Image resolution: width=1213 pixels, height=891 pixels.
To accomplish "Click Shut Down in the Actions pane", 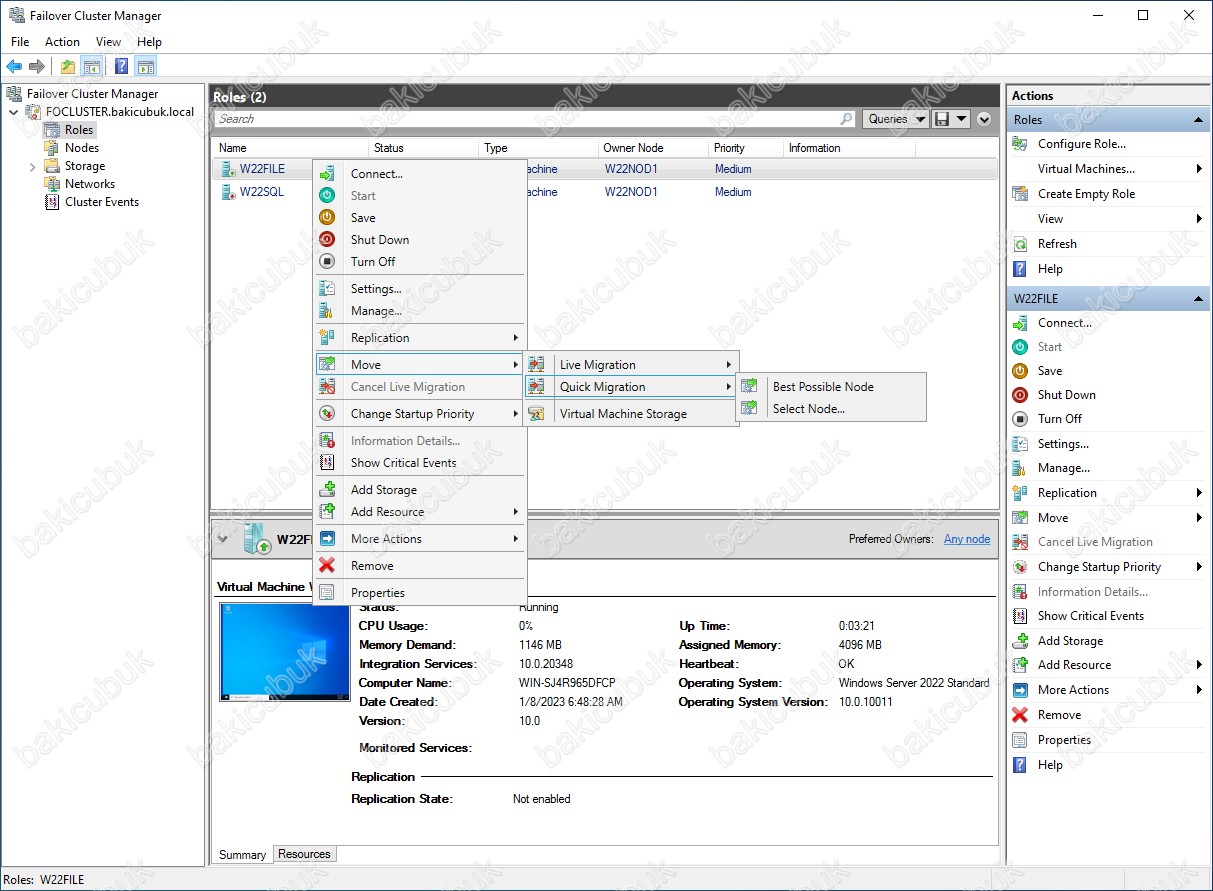I will click(1066, 395).
